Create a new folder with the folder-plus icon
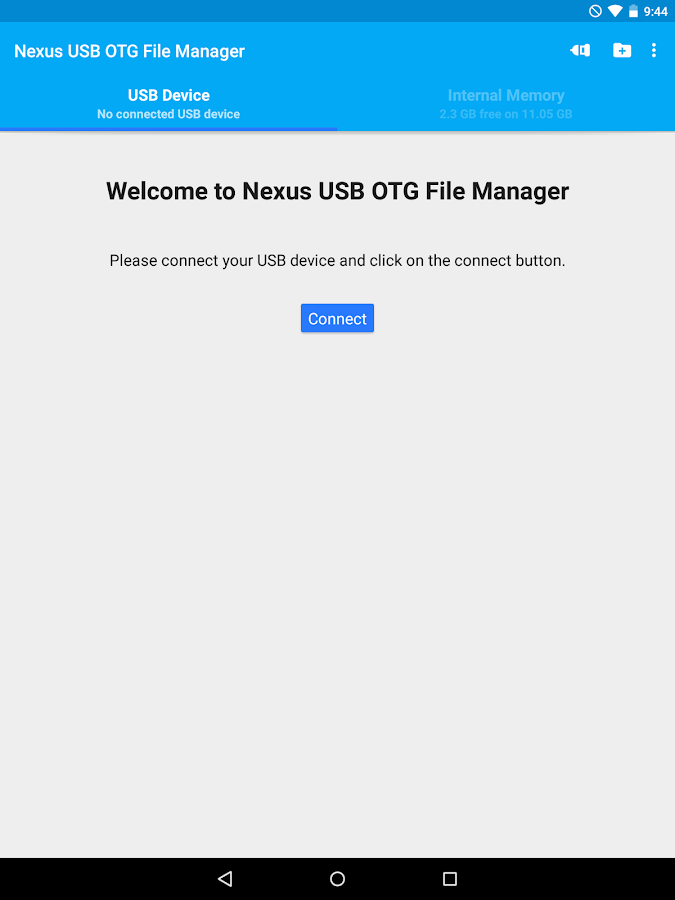 pyautogui.click(x=622, y=51)
